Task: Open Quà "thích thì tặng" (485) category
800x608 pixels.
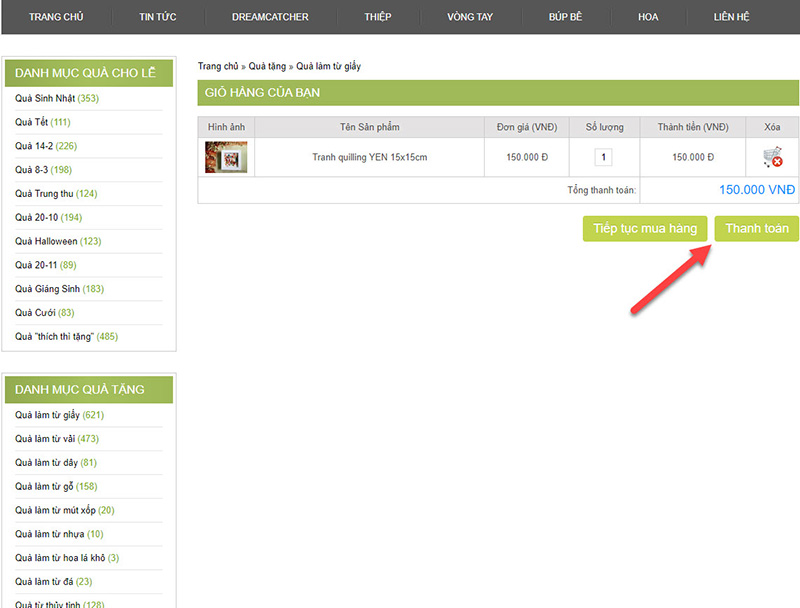Action: (x=66, y=336)
